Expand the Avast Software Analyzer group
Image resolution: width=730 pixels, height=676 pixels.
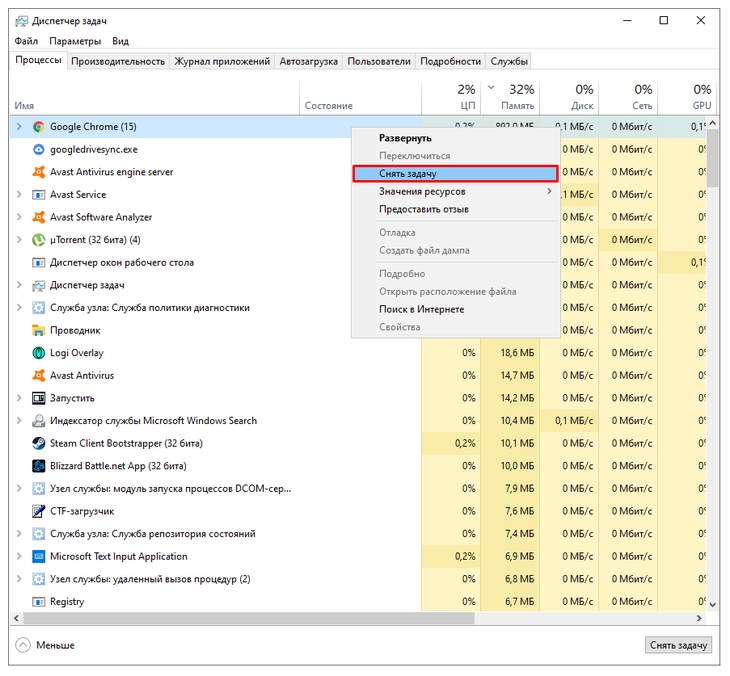click(x=19, y=217)
